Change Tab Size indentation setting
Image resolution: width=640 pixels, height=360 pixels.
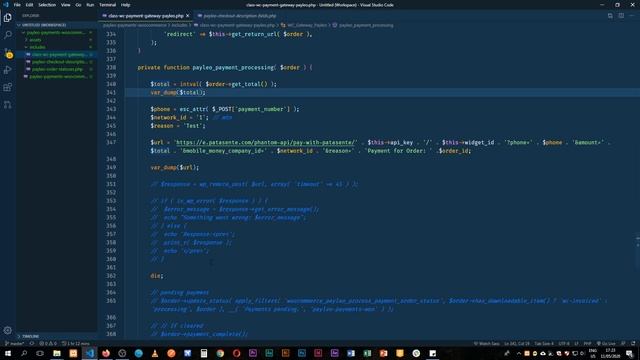point(544,343)
